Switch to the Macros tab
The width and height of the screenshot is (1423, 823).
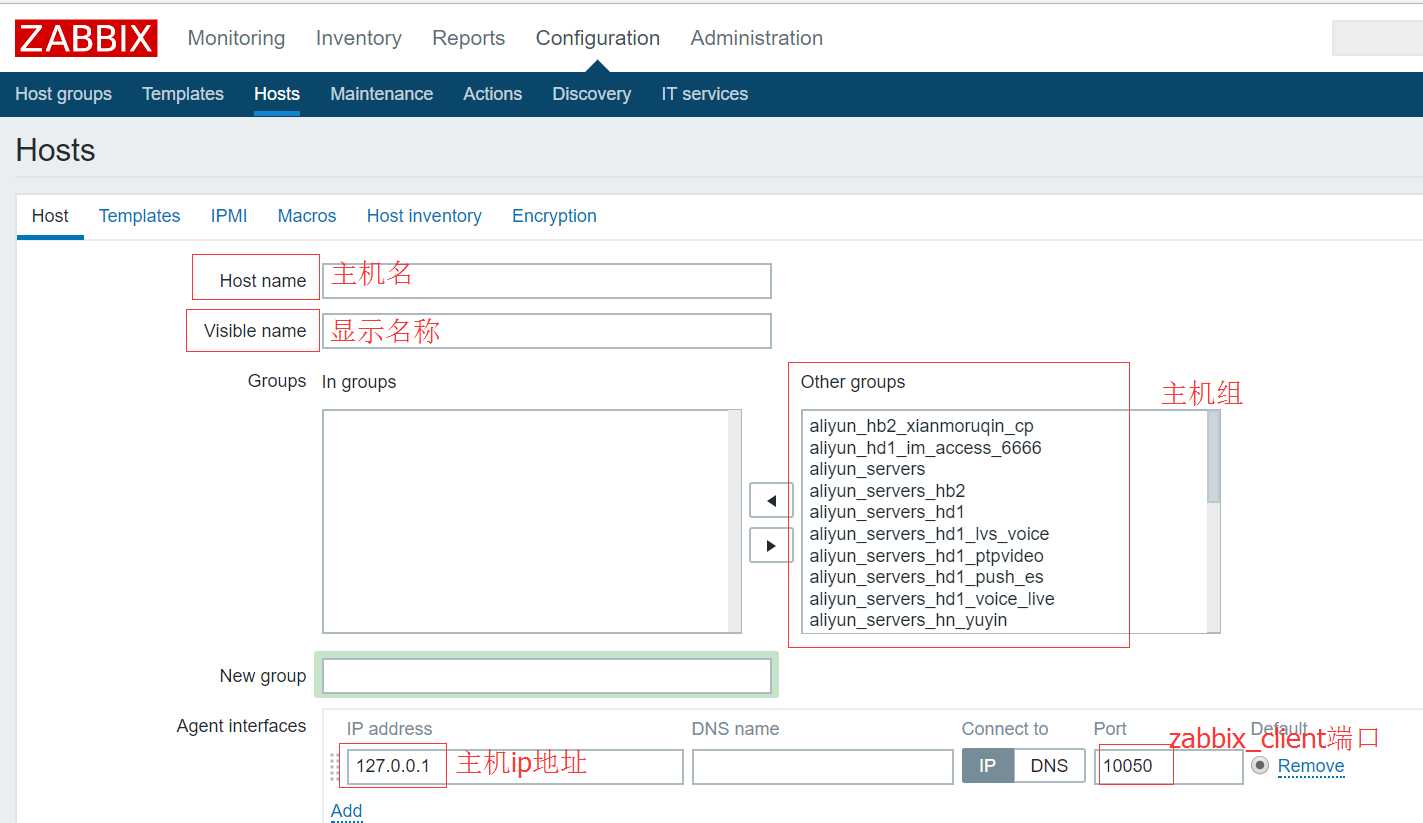pos(307,216)
